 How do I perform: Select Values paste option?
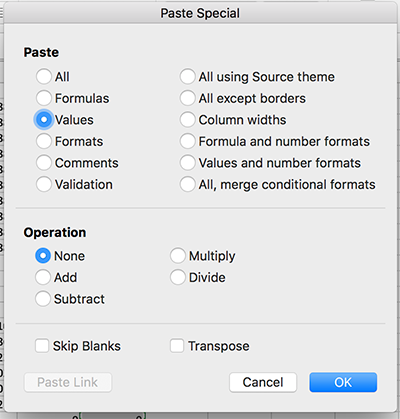(44, 120)
